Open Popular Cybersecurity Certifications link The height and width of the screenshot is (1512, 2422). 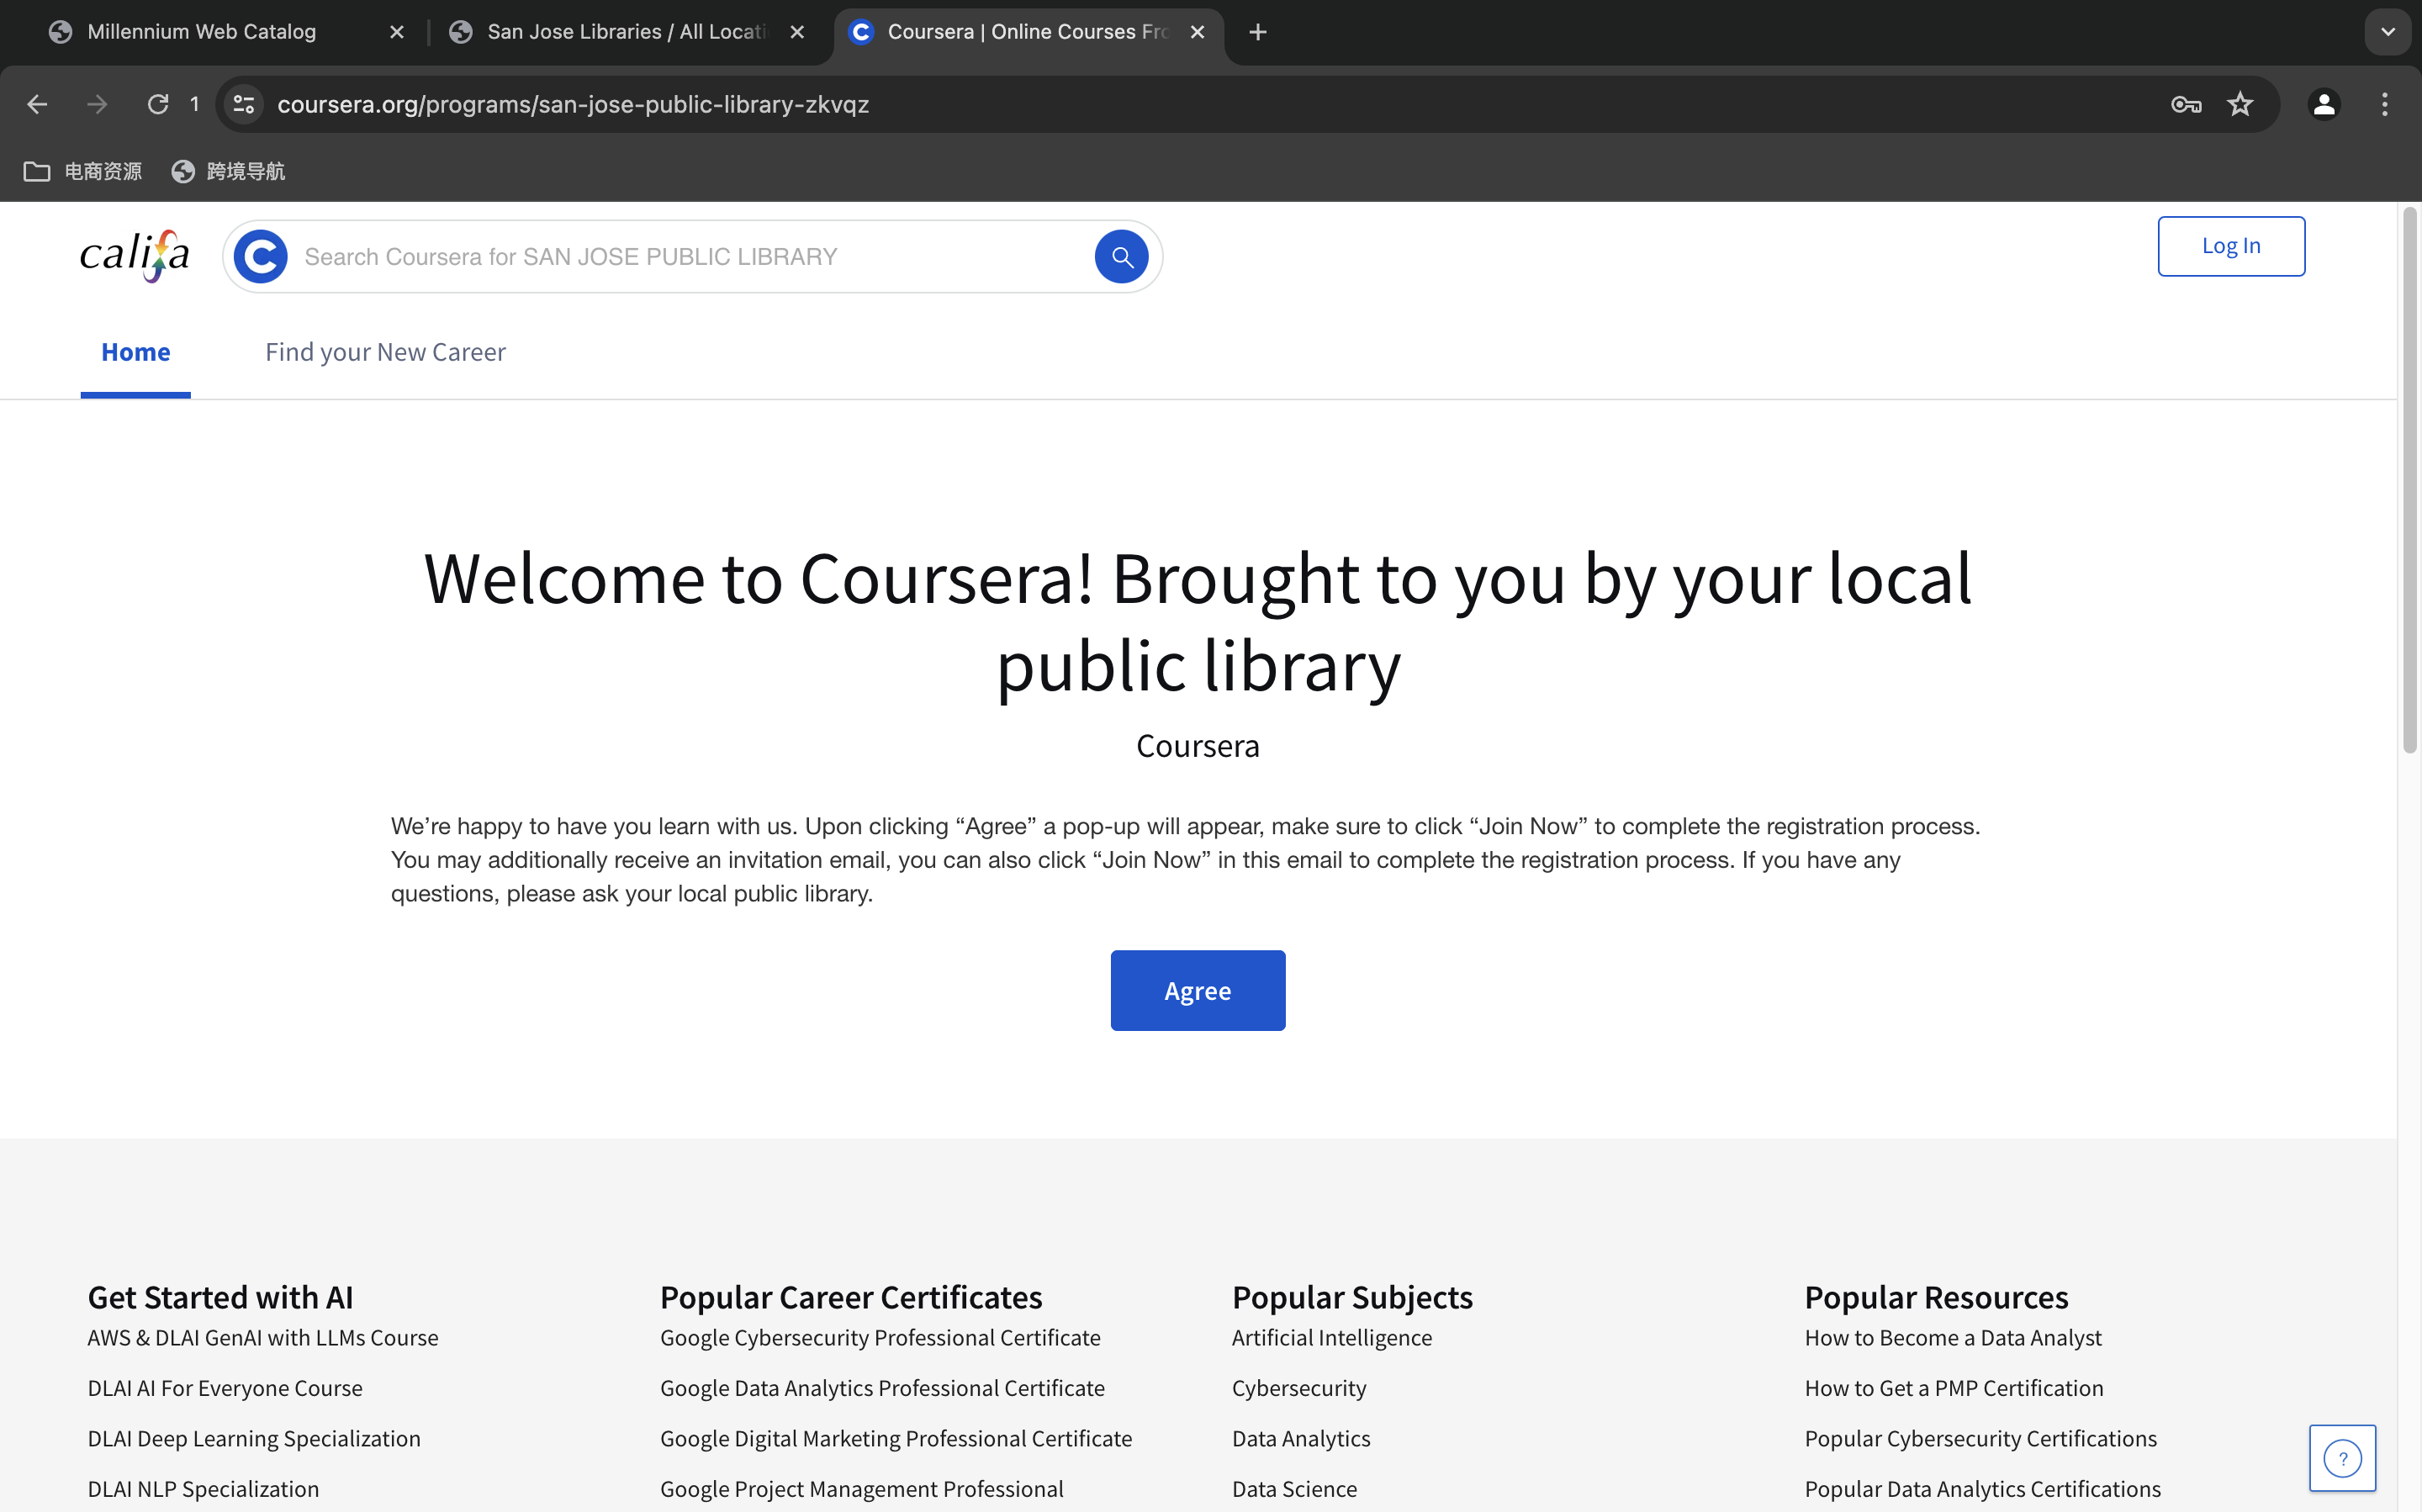pos(1981,1438)
